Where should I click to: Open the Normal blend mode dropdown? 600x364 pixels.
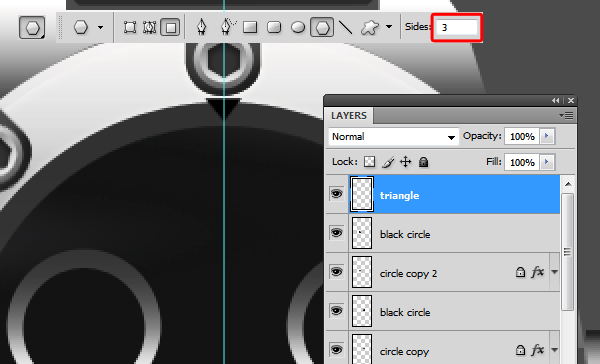(394, 137)
